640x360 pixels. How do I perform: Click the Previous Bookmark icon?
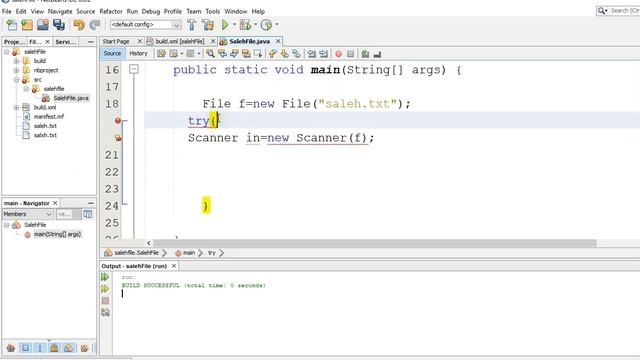coord(273,53)
